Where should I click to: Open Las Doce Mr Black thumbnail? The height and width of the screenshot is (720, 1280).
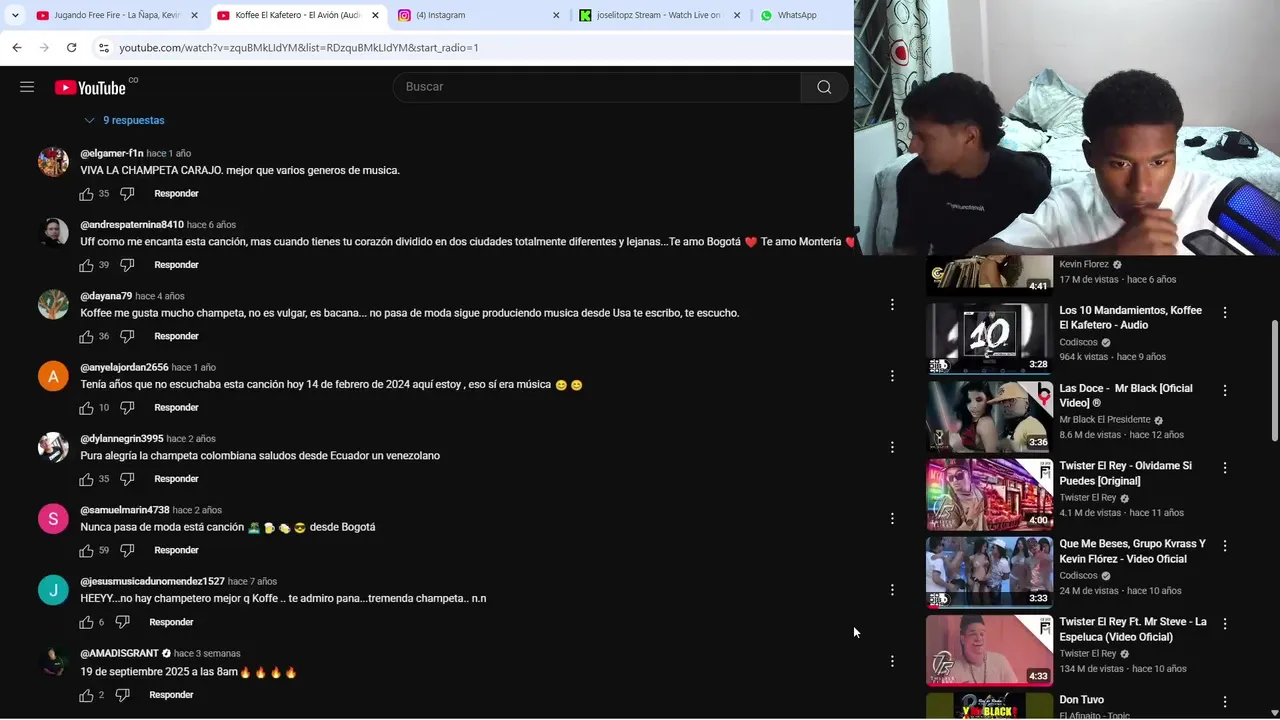pos(989,416)
